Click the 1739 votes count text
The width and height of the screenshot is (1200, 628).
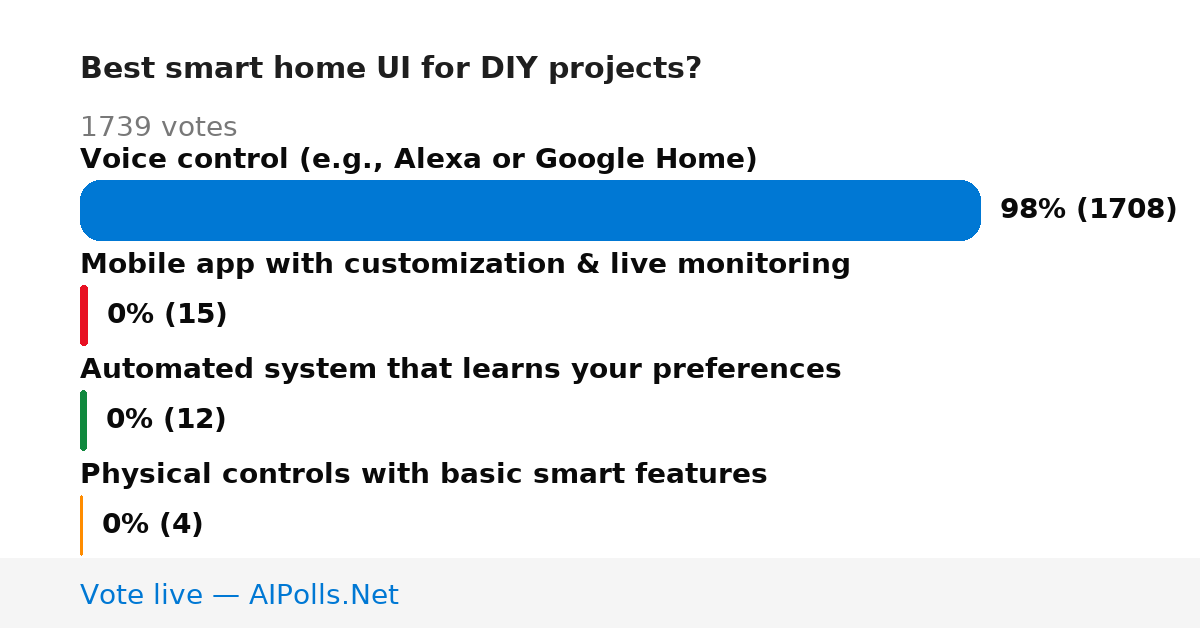158,127
